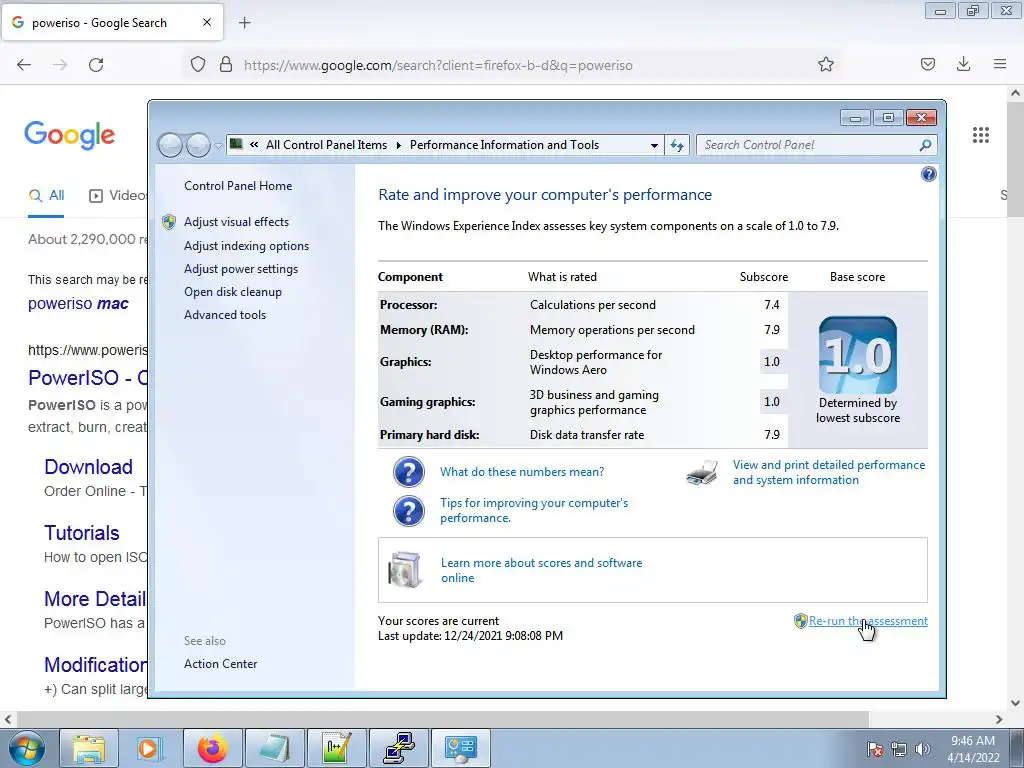Click Re-run the assessment link
Screen dimensions: 1024x768
tap(868, 621)
